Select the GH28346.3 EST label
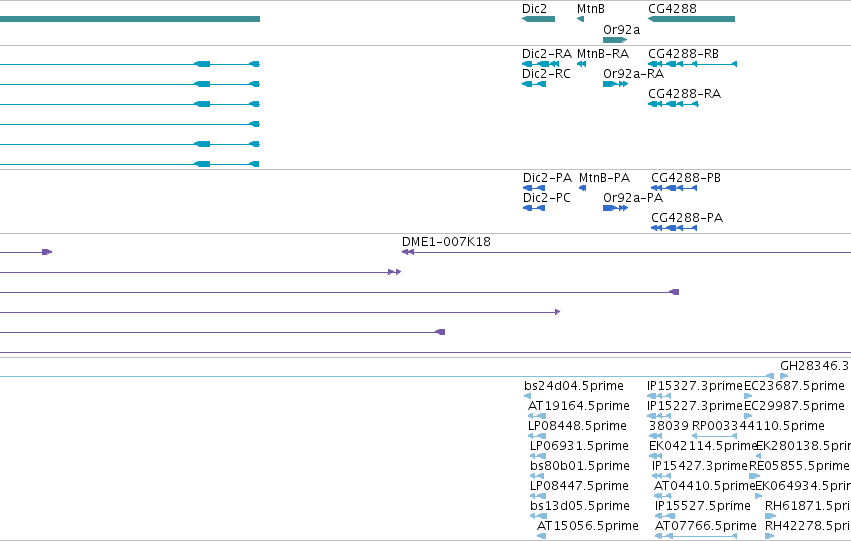 (814, 366)
